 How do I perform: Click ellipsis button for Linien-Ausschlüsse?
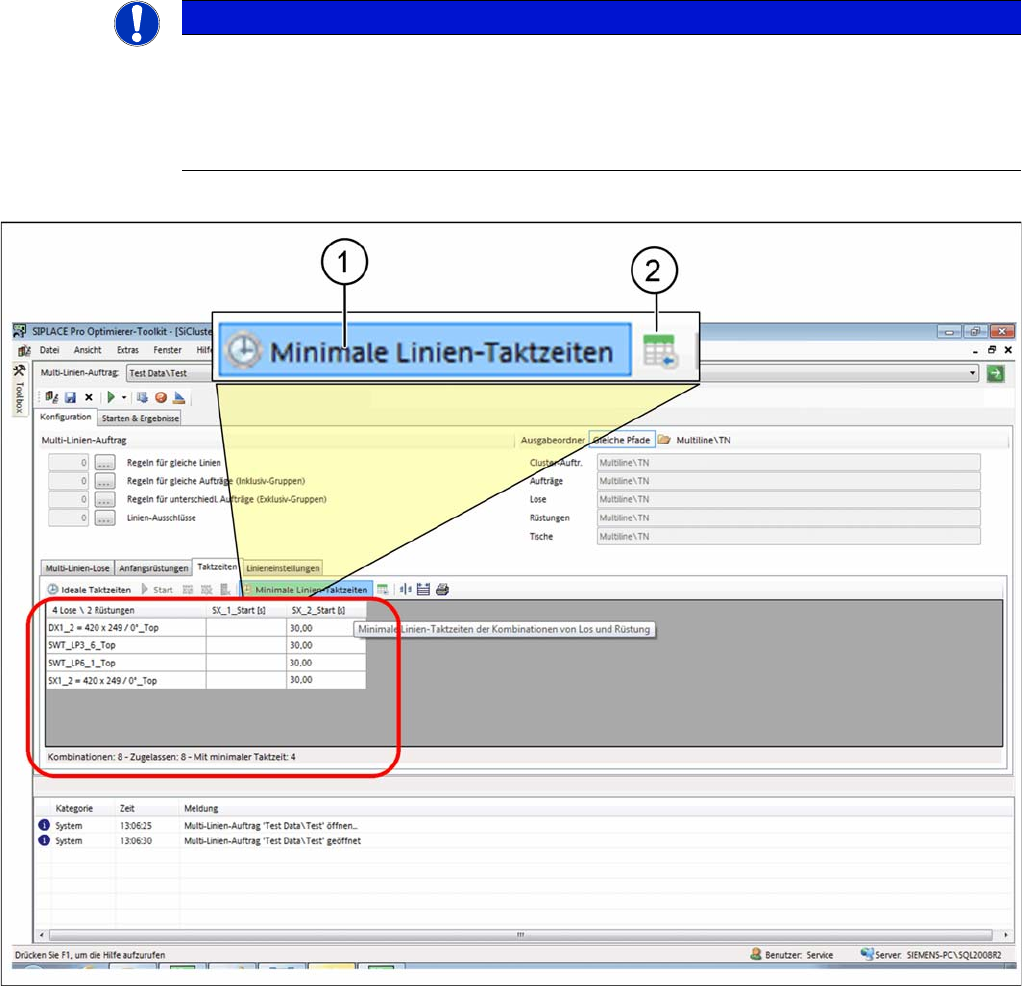point(104,518)
